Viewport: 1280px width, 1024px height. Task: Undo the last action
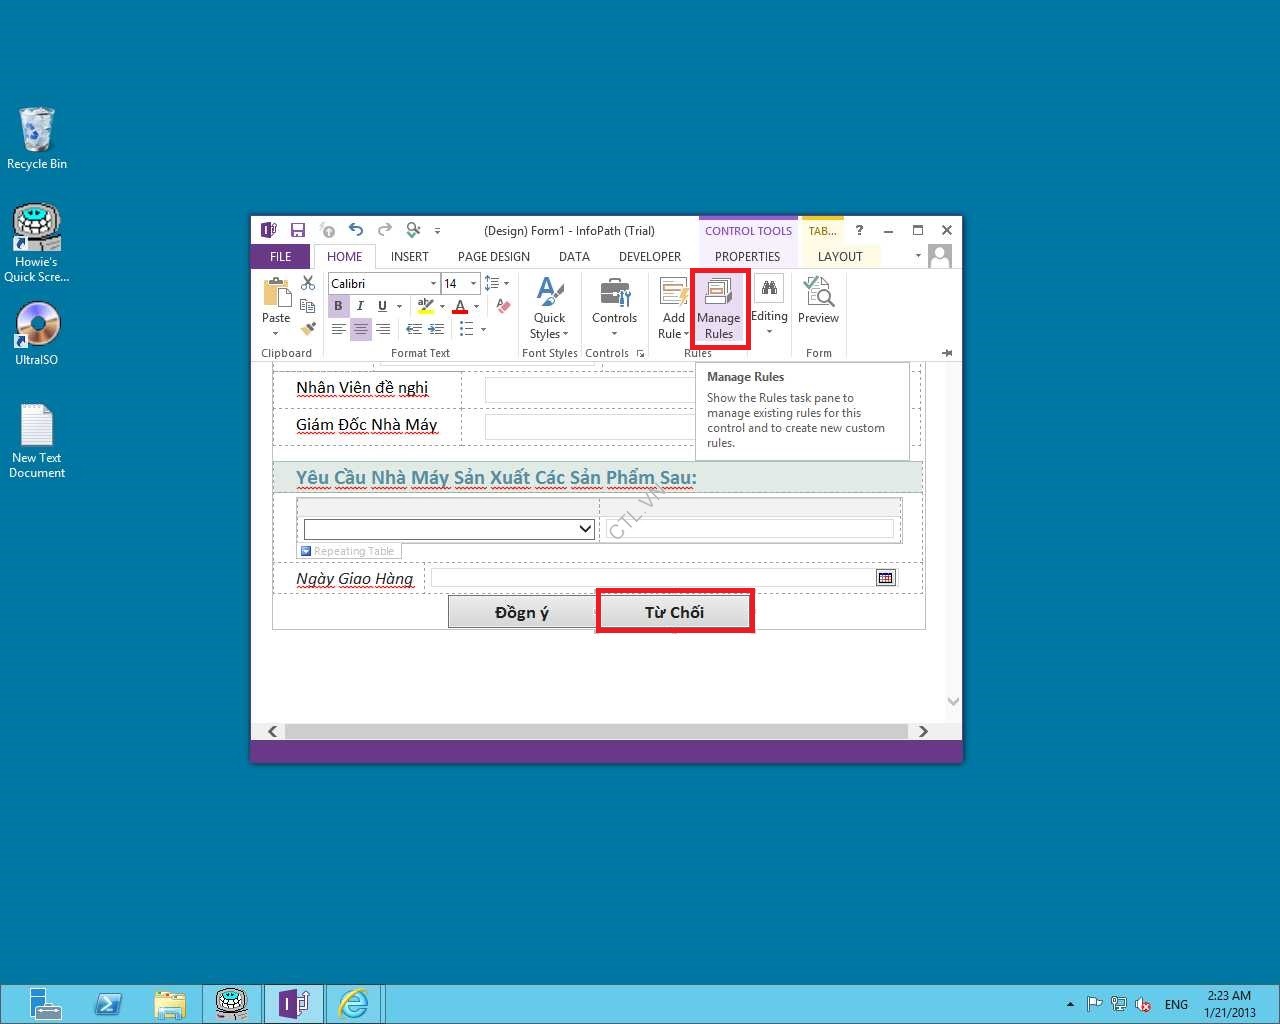pos(356,230)
